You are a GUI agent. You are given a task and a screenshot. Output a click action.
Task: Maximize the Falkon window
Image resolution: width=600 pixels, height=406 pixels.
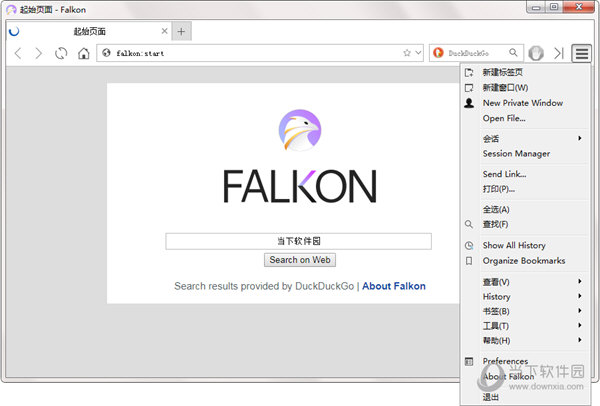tap(554, 7)
